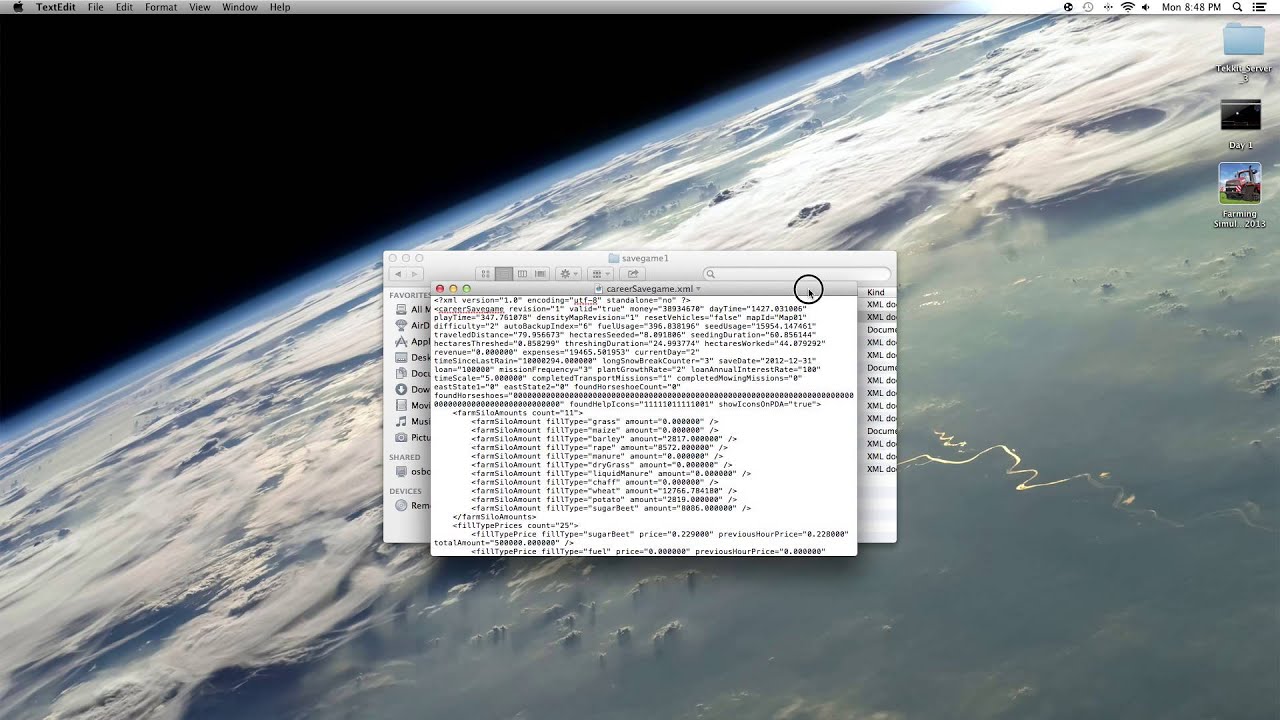Select the shared osbo computer in sidebar
Screen dimensions: 1280x720
coord(413,471)
